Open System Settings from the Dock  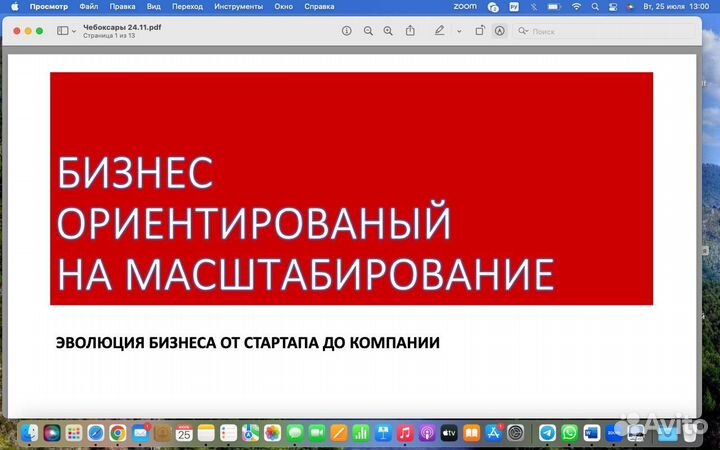(516, 433)
